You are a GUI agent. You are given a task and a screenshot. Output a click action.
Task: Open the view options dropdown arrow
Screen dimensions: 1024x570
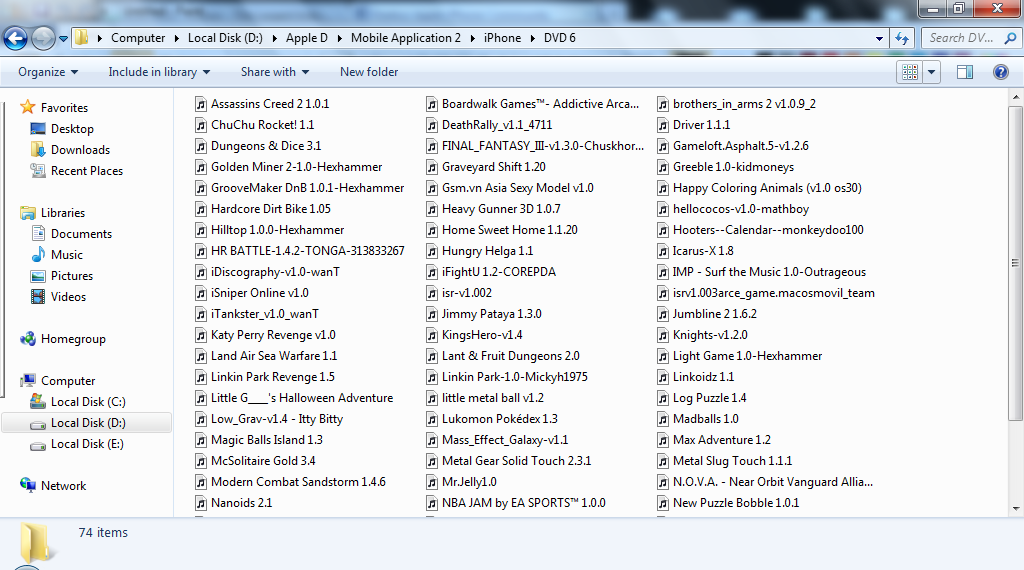click(x=931, y=72)
